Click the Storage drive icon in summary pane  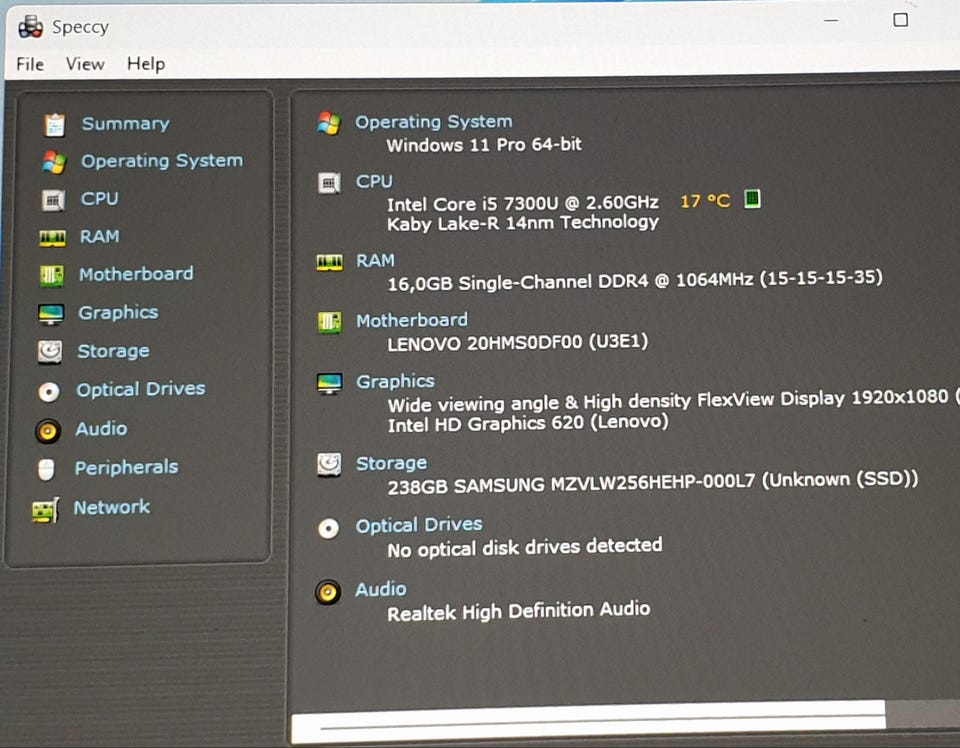click(329, 465)
